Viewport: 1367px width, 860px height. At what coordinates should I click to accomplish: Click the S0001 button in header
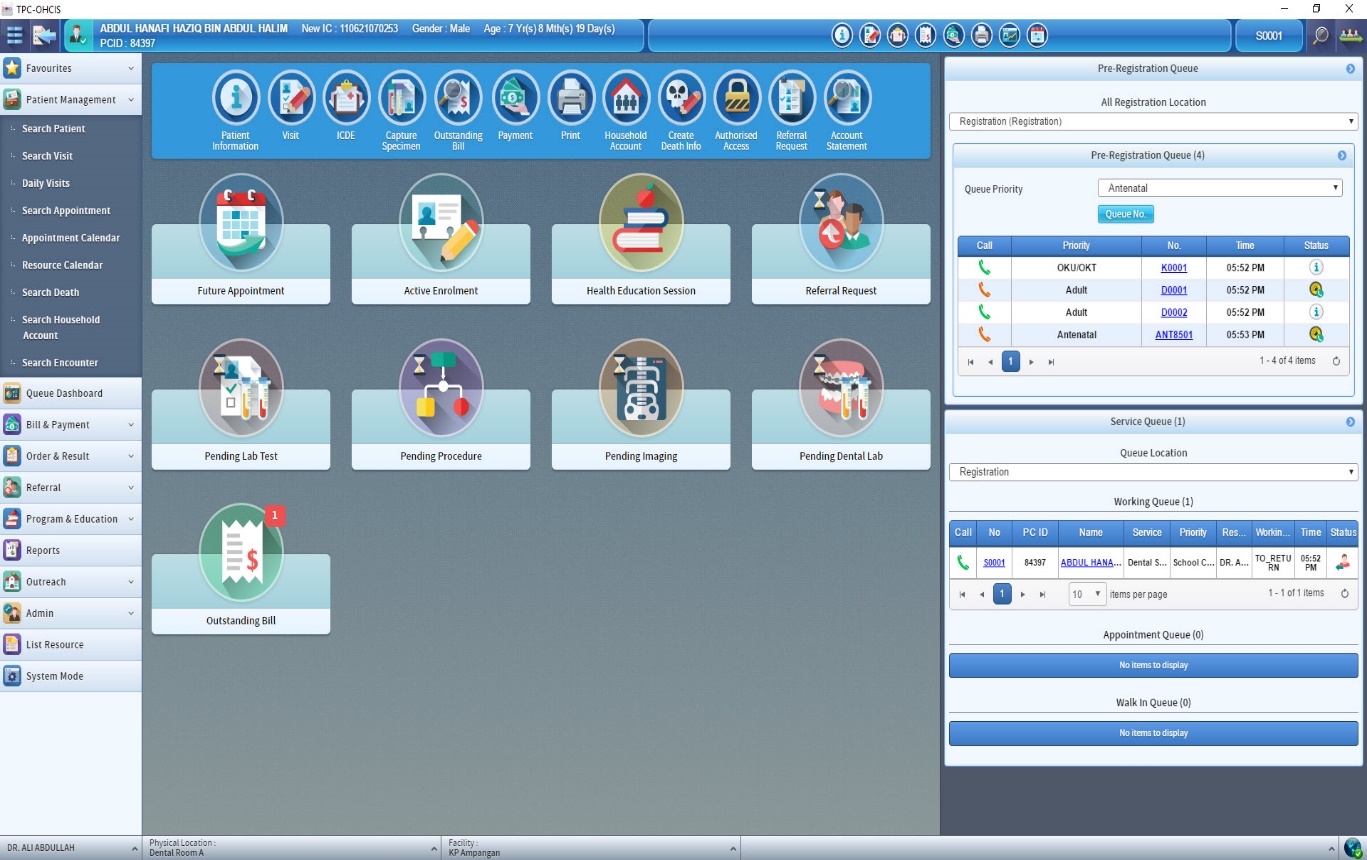(1268, 36)
